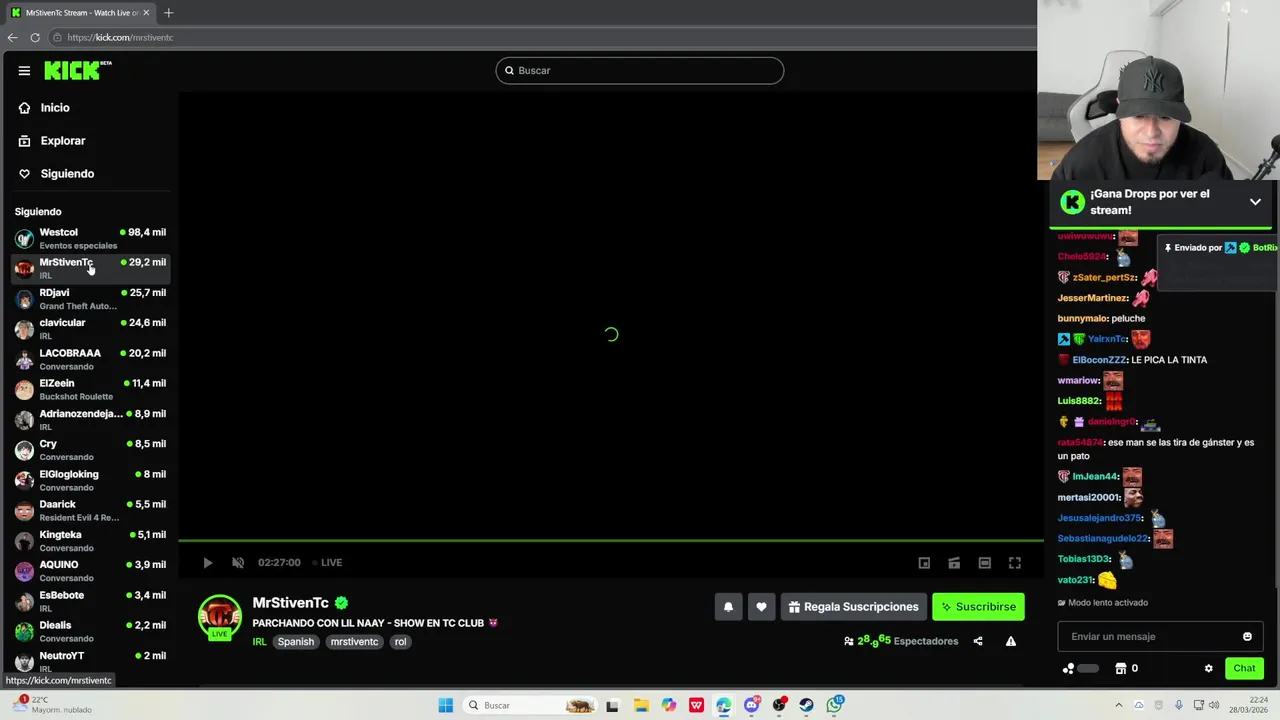Viewport: 1280px width, 720px height.
Task: Click the green Suscribirse button
Action: [x=978, y=607]
